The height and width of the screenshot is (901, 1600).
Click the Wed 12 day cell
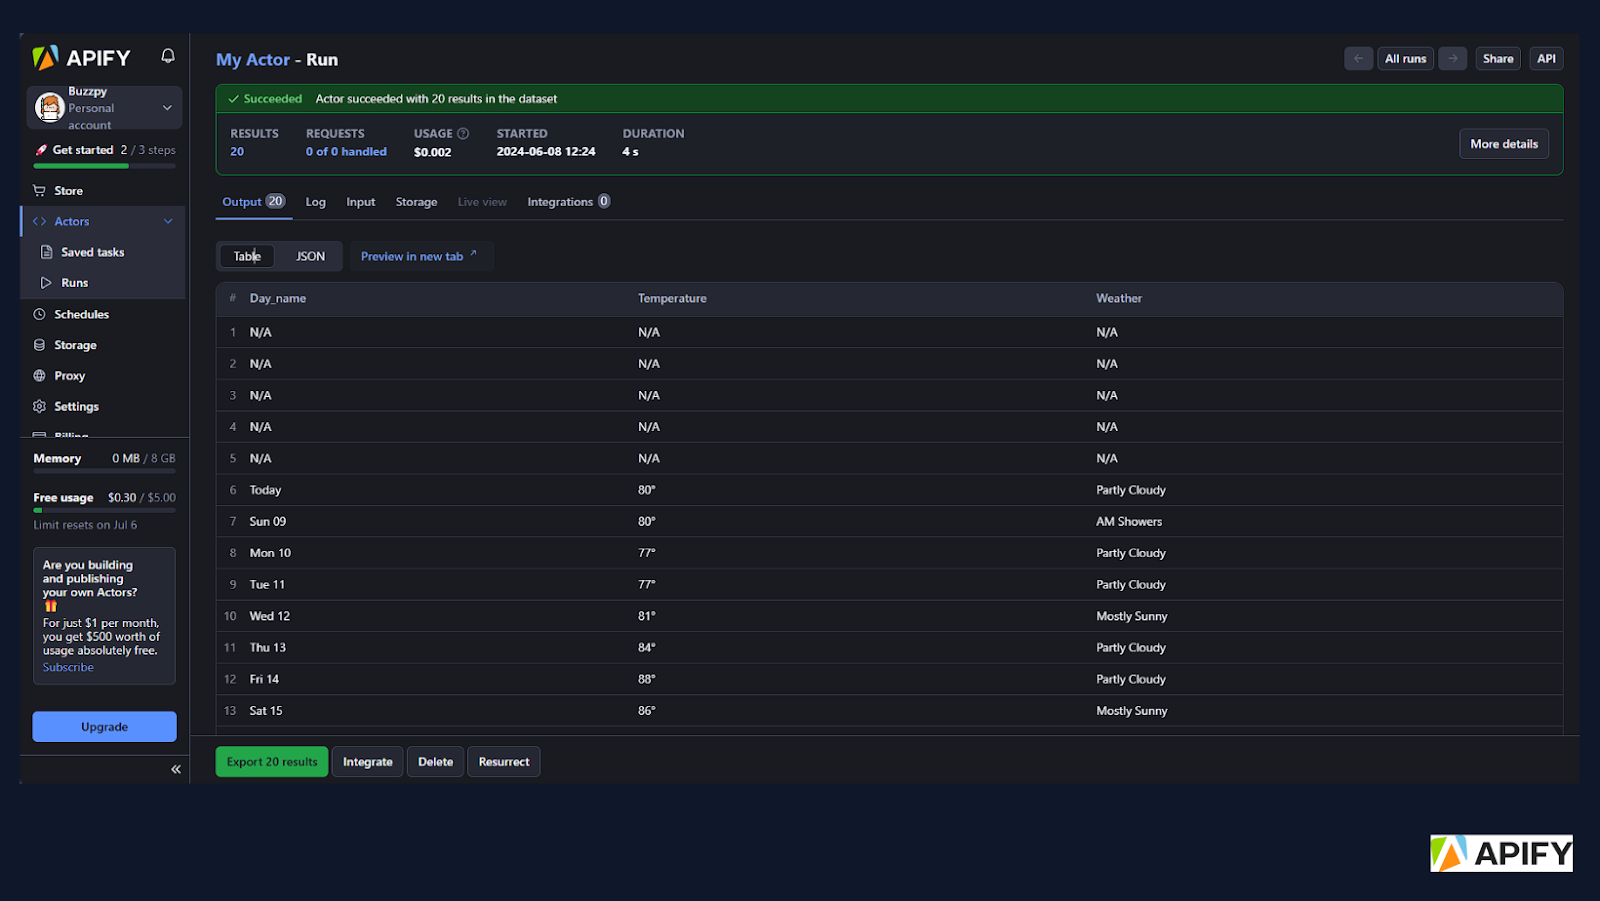click(x=270, y=616)
